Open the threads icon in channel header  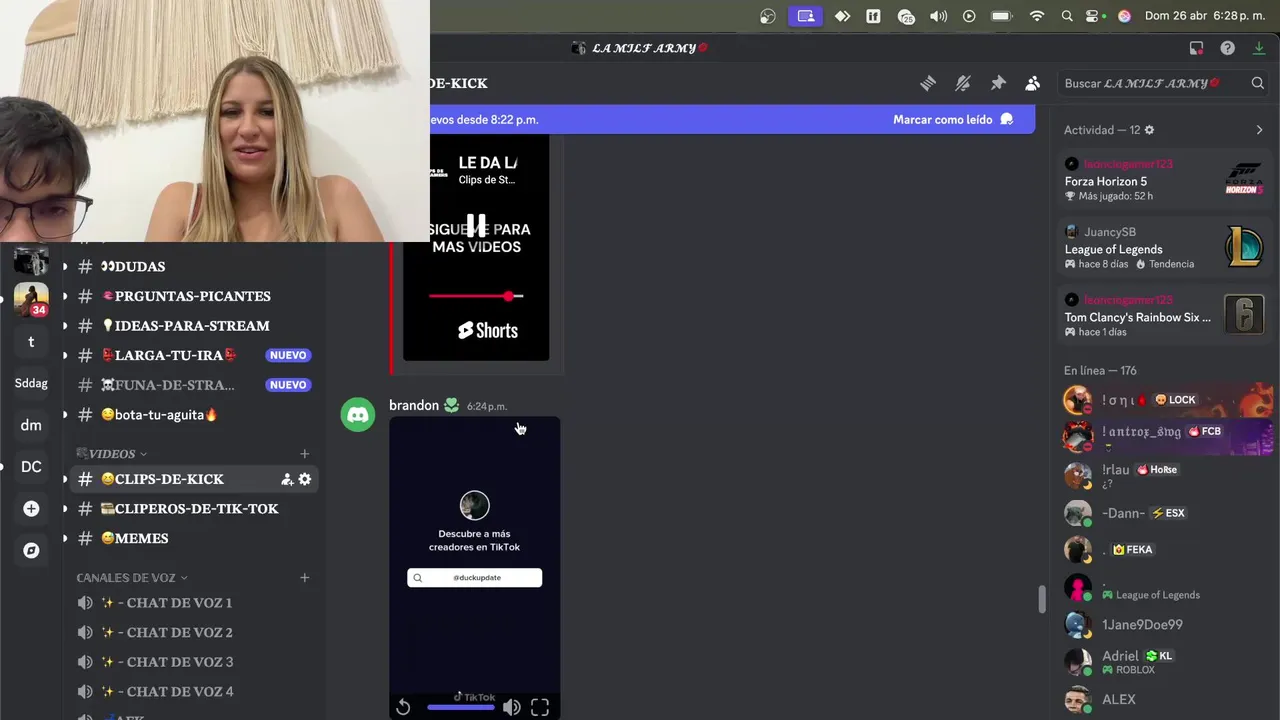point(928,83)
